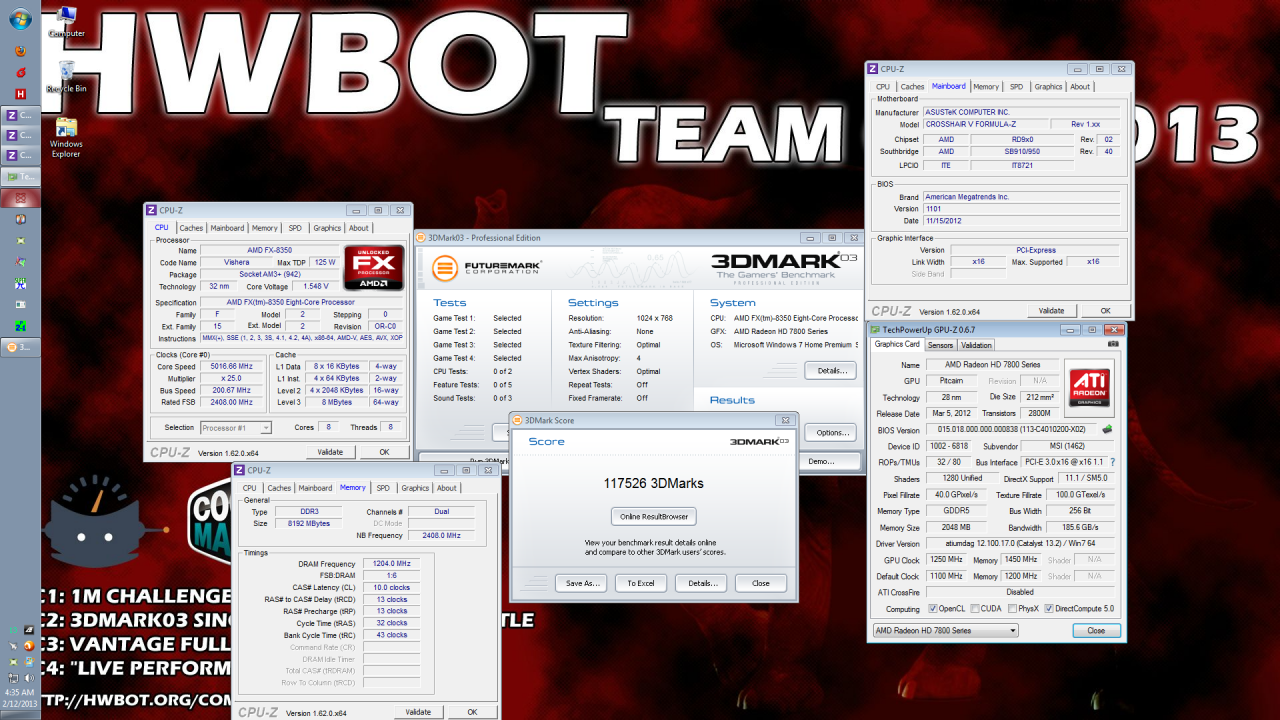
Task: Click Close in the 3DMark Score dialog
Action: 761,583
